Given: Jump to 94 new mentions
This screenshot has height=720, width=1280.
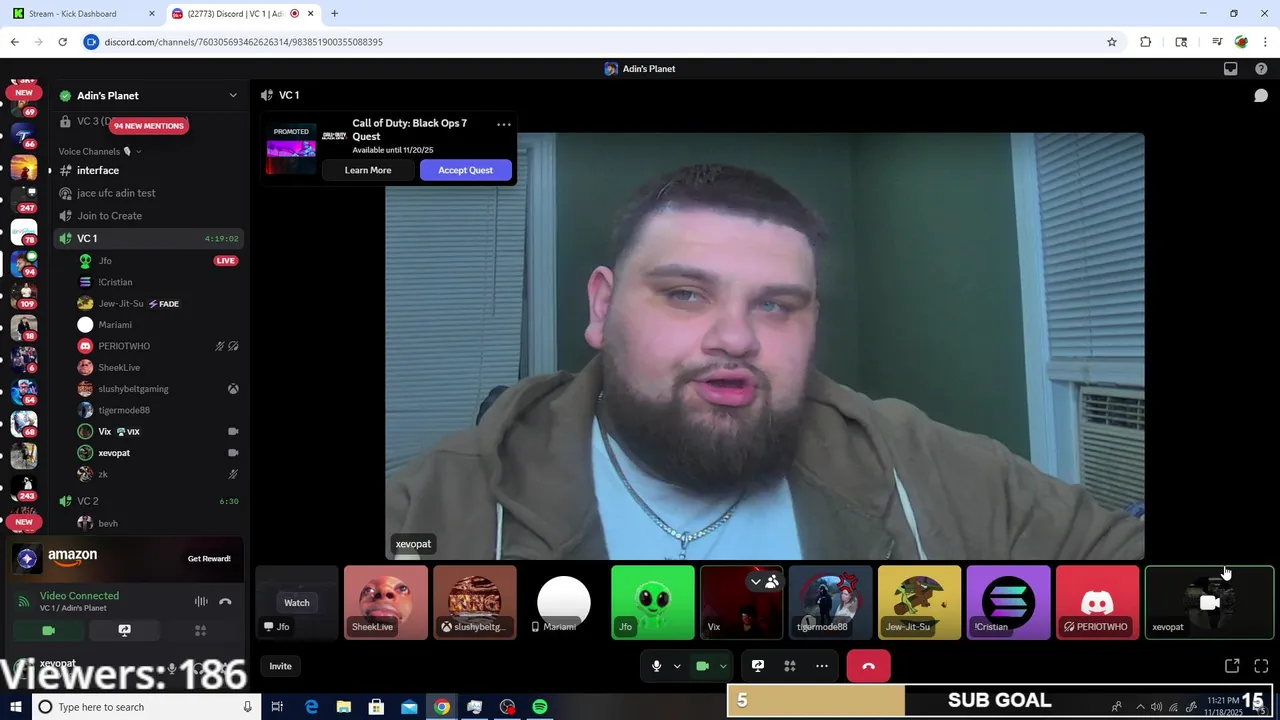Looking at the screenshot, I should click(149, 126).
